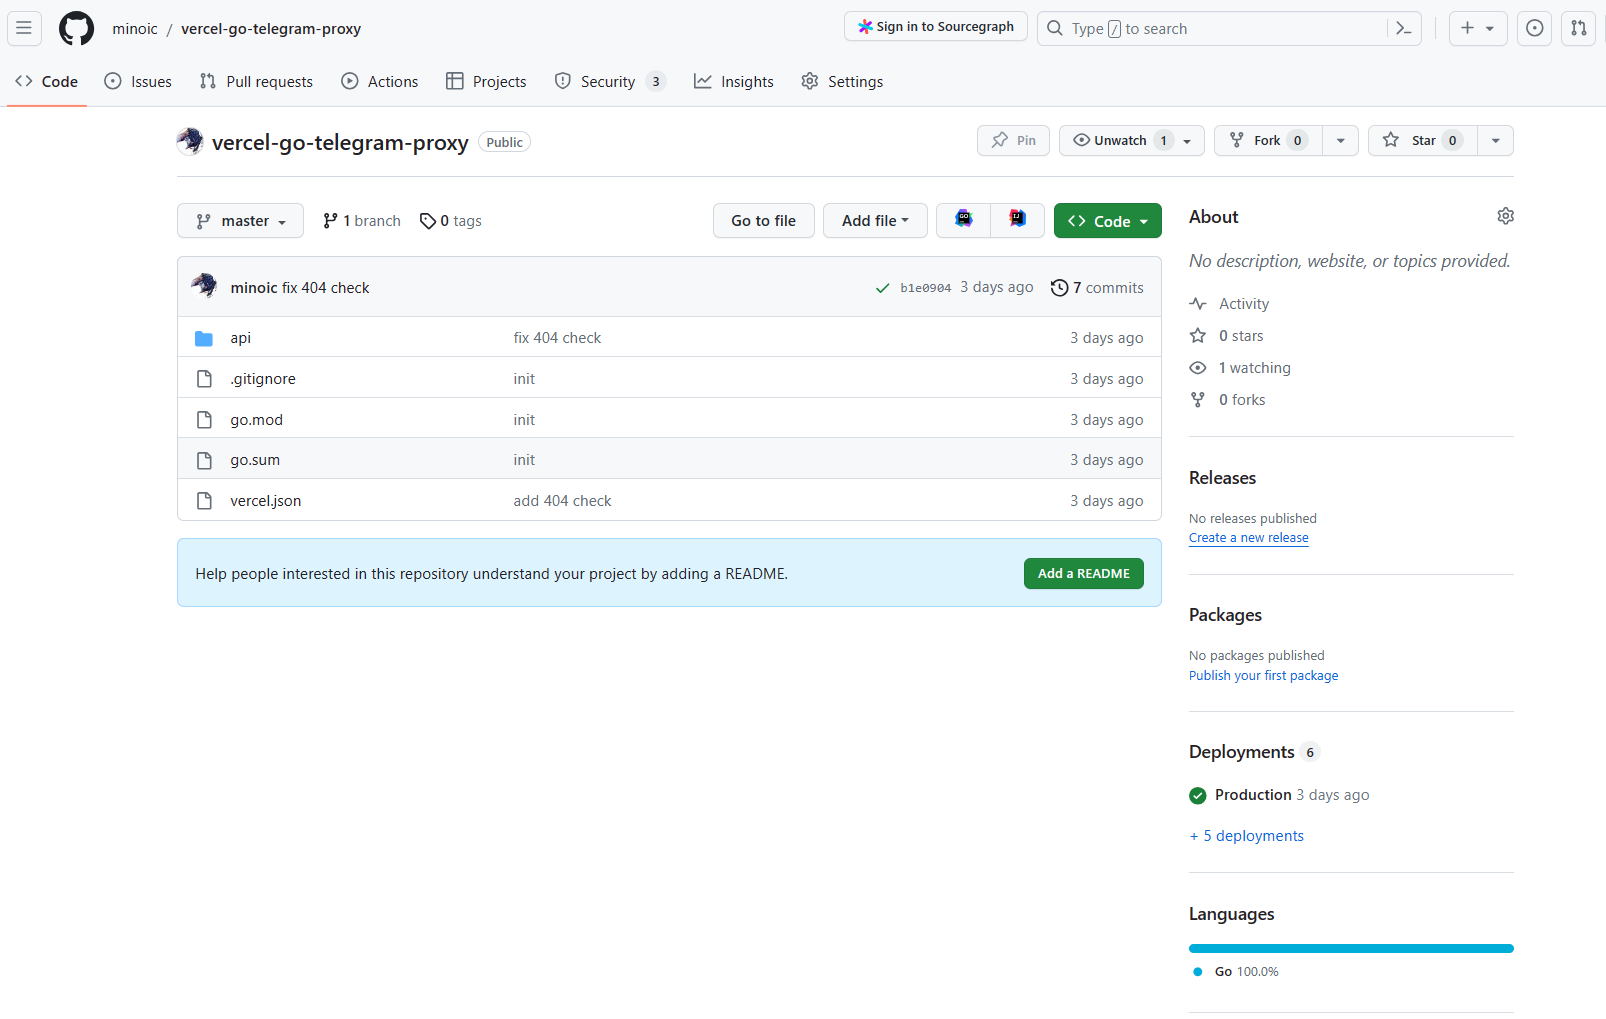Click Sign in to Sourcegraph button
1606x1019 pixels.
click(x=936, y=27)
